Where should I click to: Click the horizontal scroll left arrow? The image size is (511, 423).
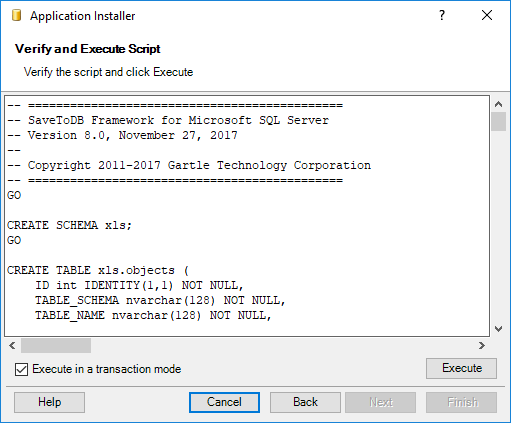coord(12,345)
